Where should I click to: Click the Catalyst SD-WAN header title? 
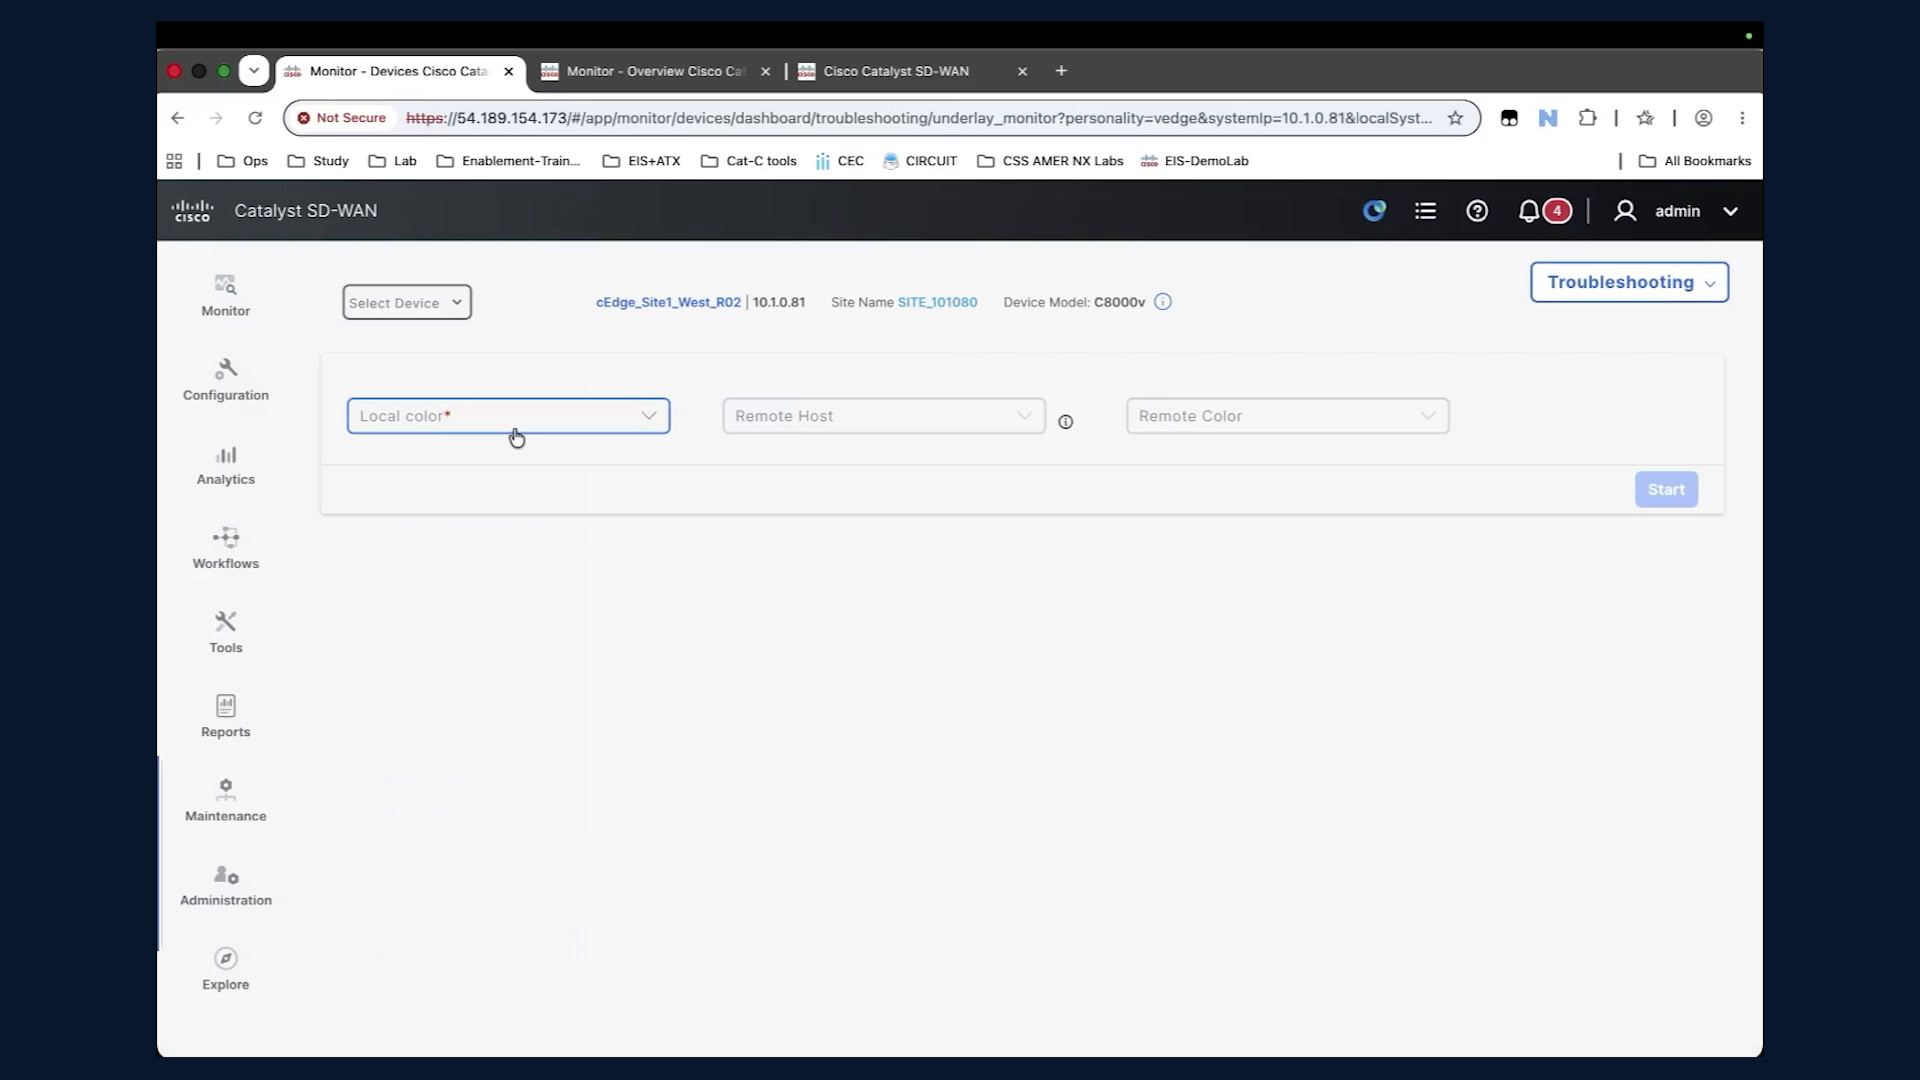[305, 211]
